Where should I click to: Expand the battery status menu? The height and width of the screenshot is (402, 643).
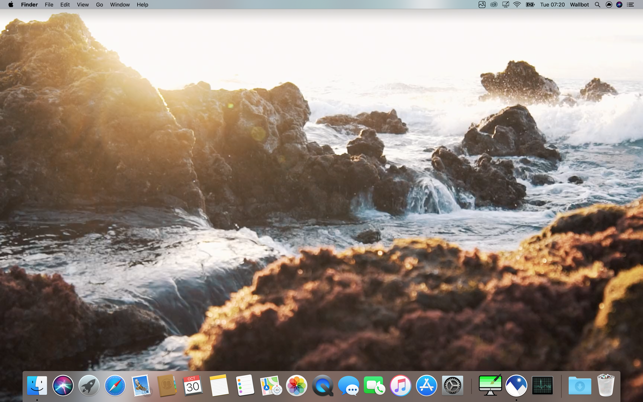click(530, 5)
